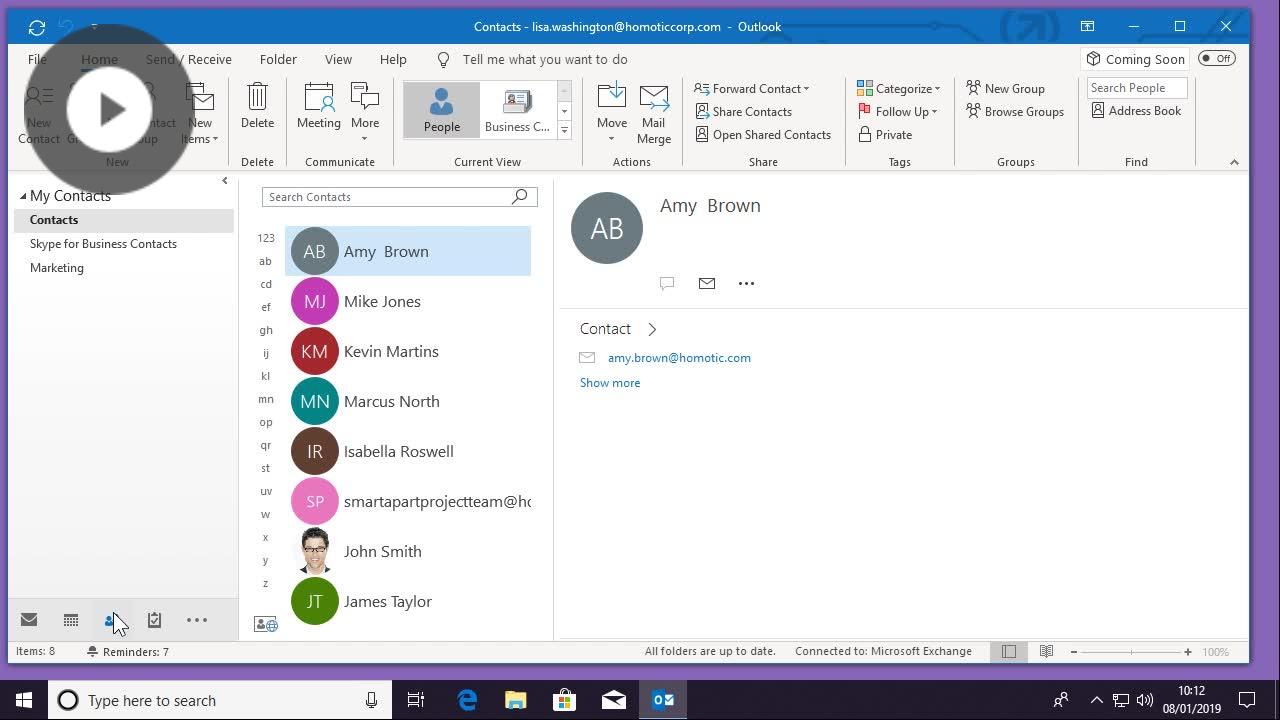Expand the Contact section chevron

point(652,329)
